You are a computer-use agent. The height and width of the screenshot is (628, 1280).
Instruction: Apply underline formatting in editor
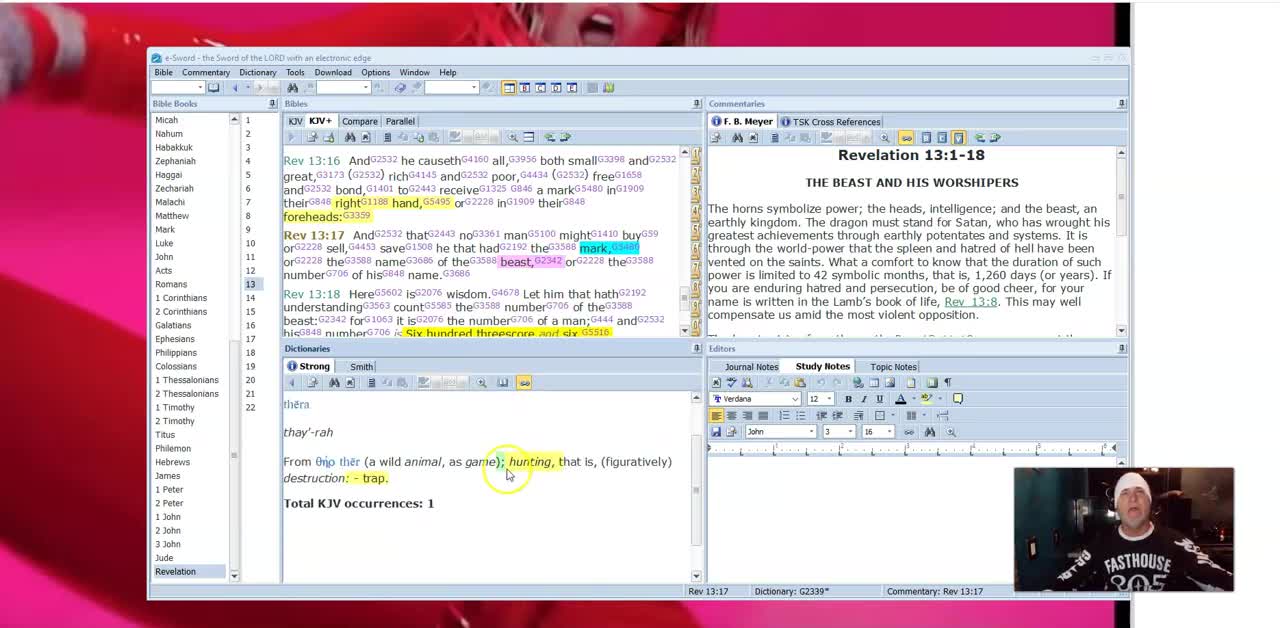point(880,399)
